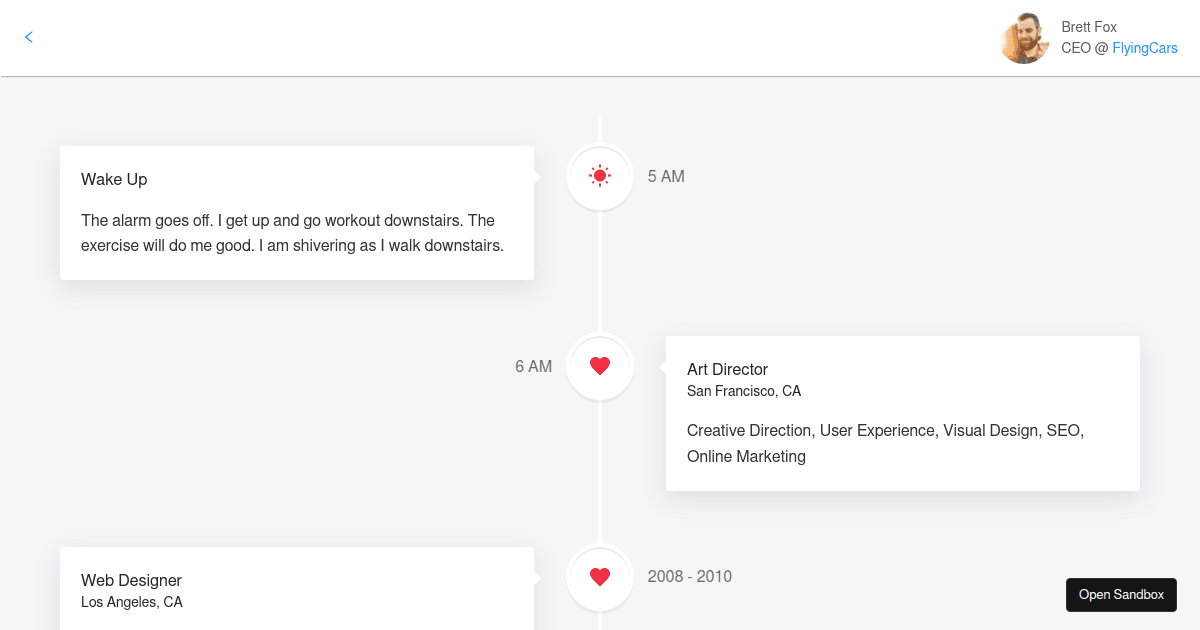Click the San Francisco, CA subtitle
Screen dimensions: 1200x630
tap(744, 391)
